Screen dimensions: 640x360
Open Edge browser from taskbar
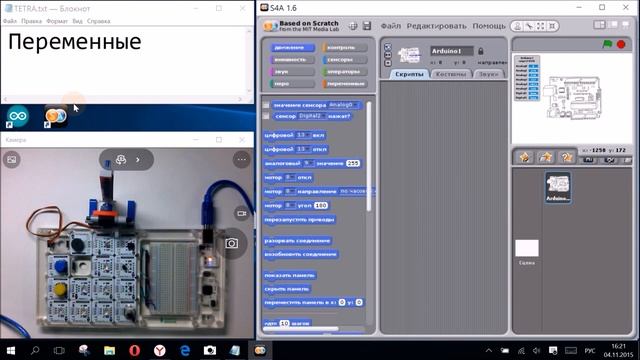point(185,351)
